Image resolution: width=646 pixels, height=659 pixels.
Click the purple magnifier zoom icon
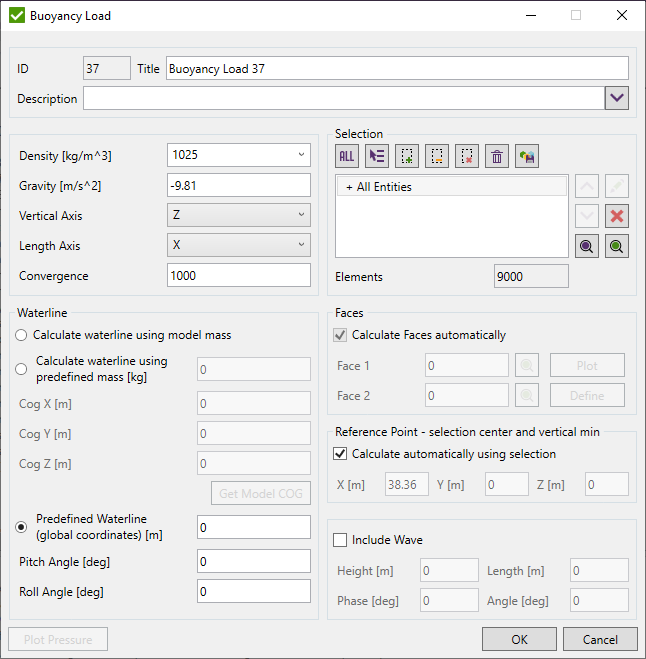588,247
